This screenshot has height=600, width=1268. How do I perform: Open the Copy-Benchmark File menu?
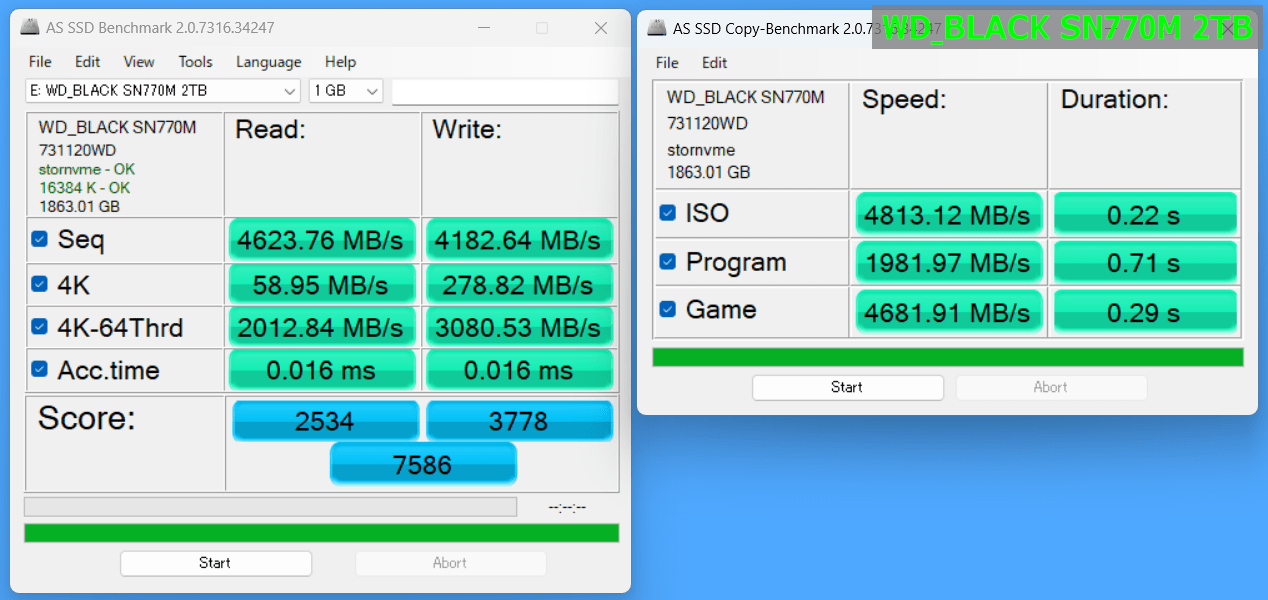(666, 63)
